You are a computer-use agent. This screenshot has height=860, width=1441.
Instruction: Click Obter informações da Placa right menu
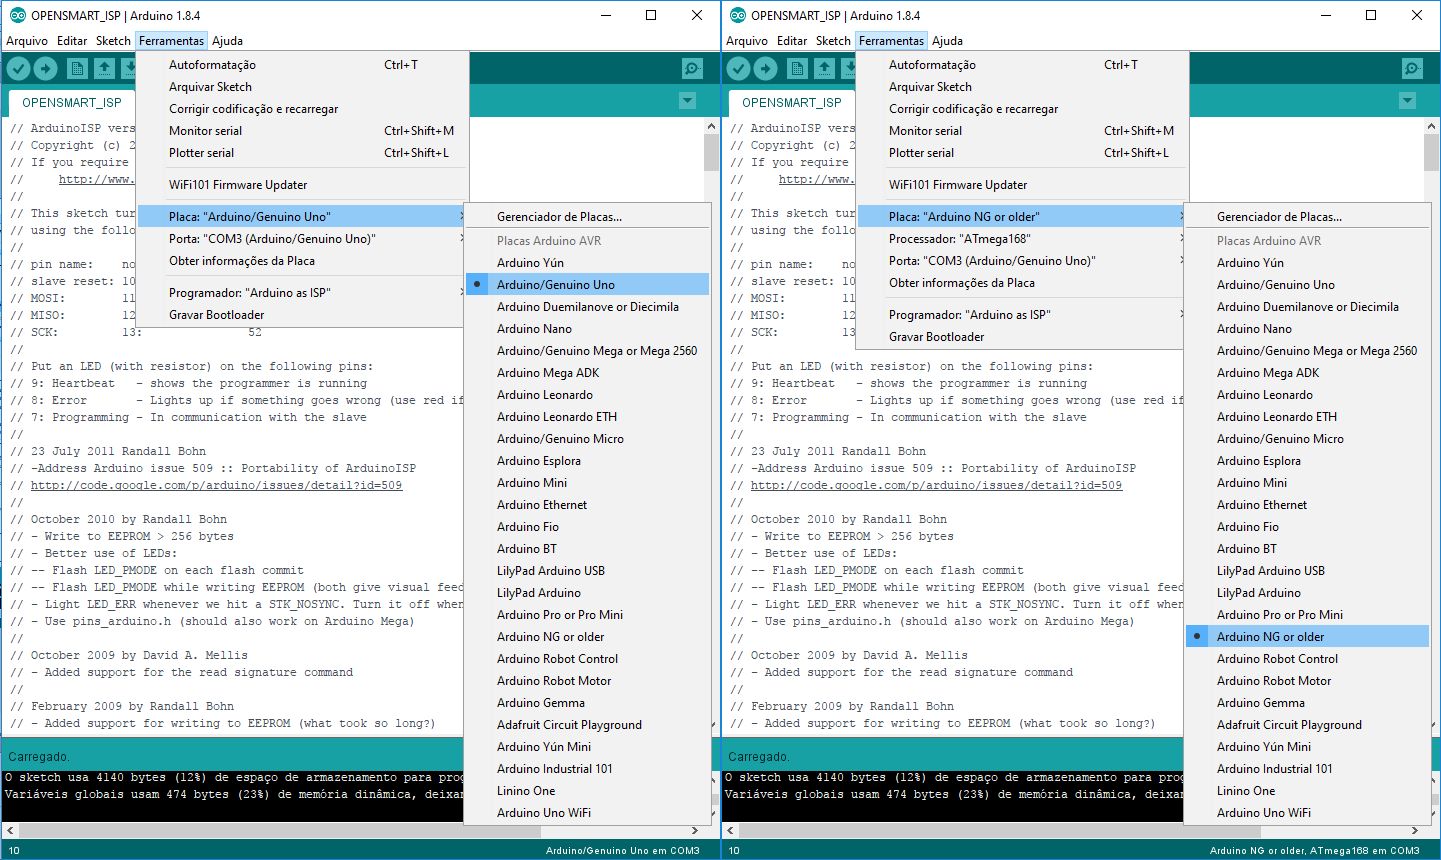click(1022, 282)
